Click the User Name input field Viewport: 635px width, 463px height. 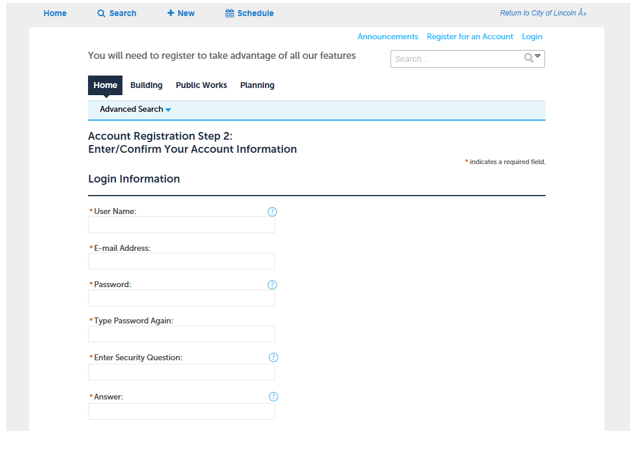pos(181,226)
